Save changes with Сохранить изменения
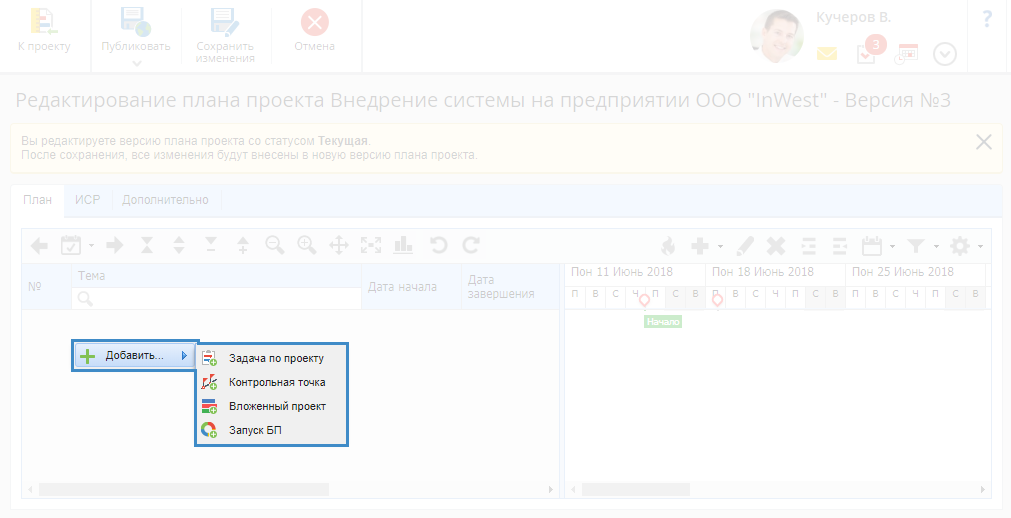Screen dimensions: 1011x518 click(x=225, y=34)
